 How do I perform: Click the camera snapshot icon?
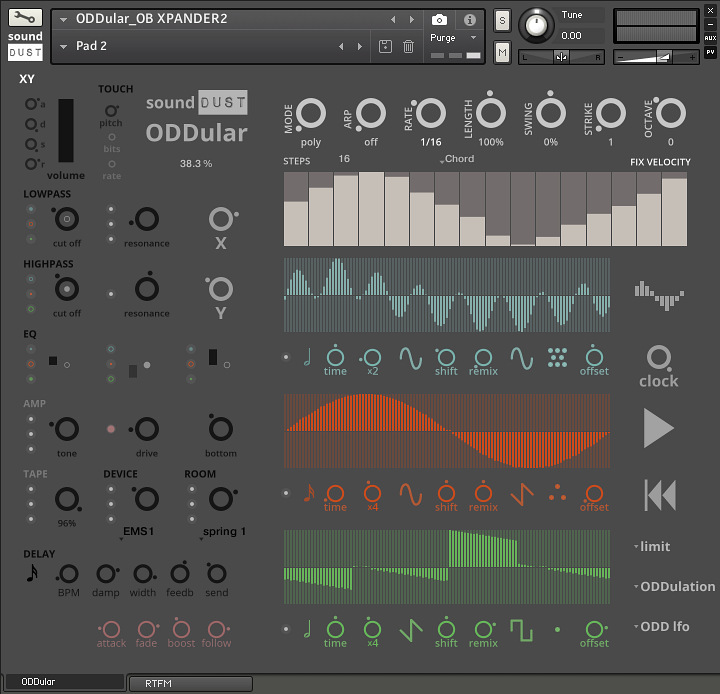[439, 20]
